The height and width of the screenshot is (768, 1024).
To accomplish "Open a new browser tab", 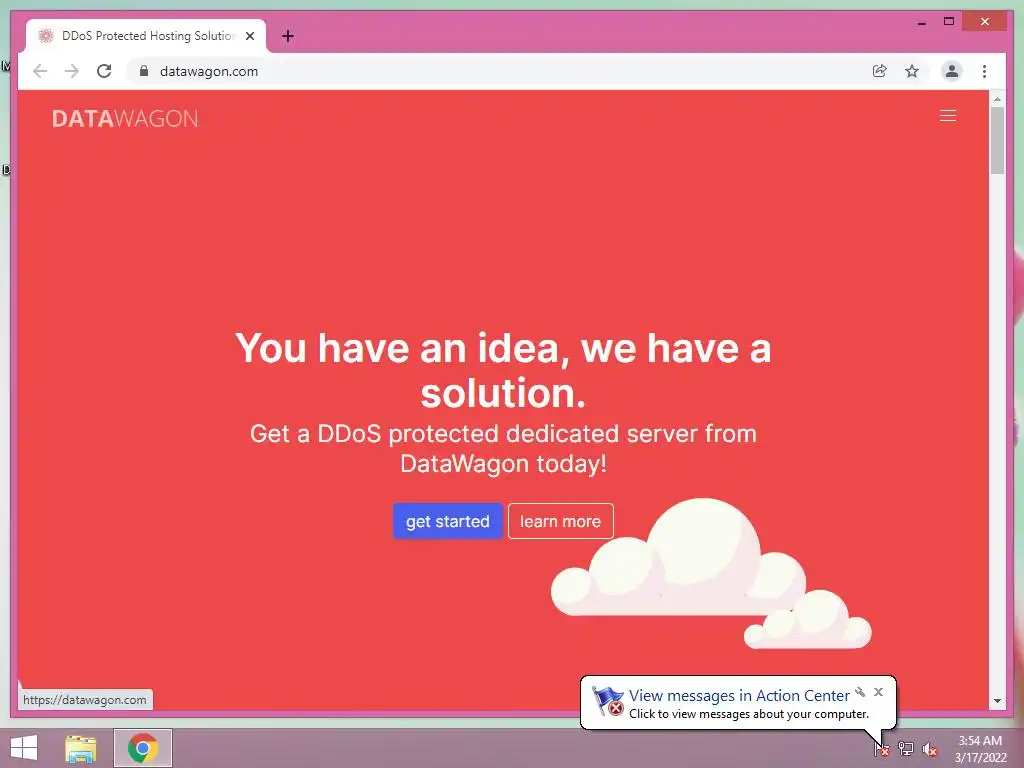I will pos(287,36).
